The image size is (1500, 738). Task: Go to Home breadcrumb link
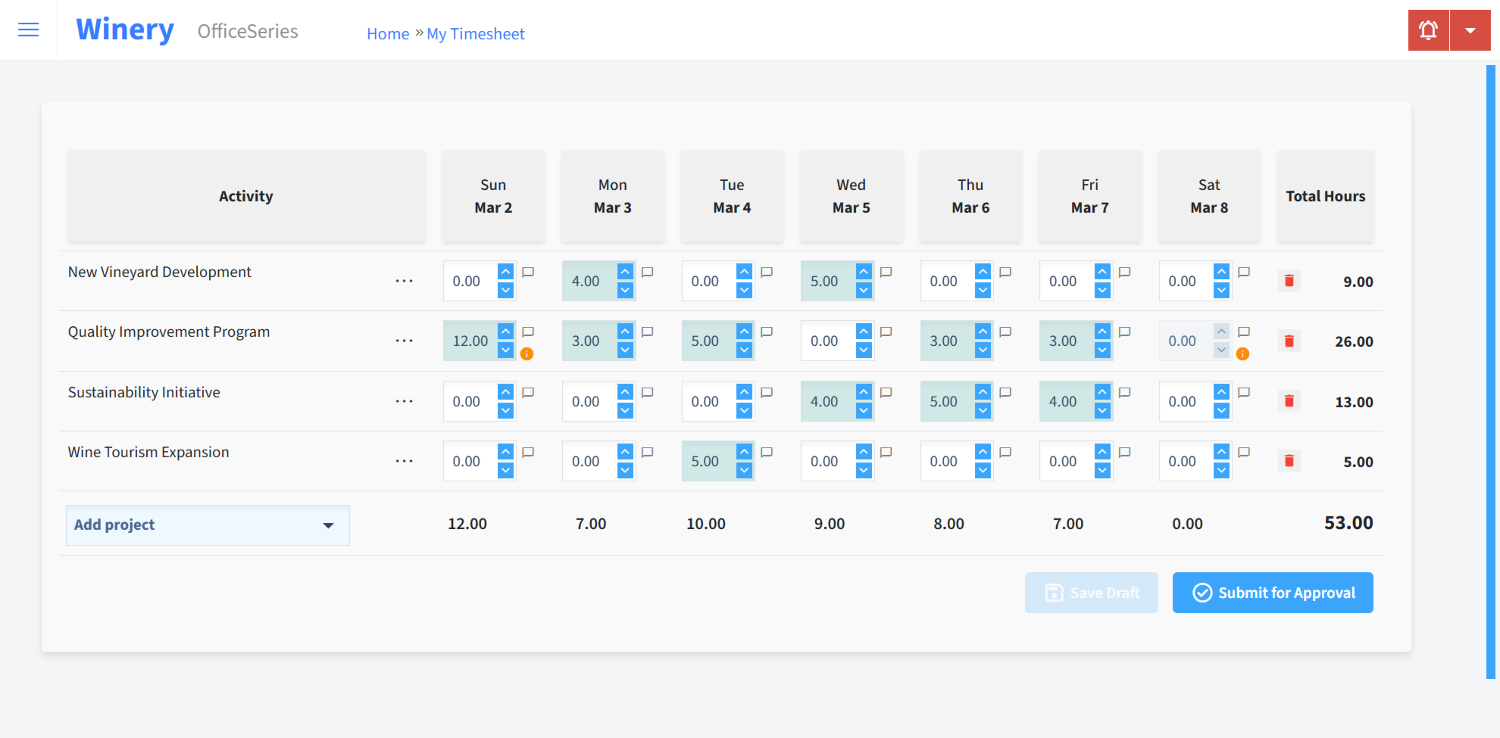point(387,34)
